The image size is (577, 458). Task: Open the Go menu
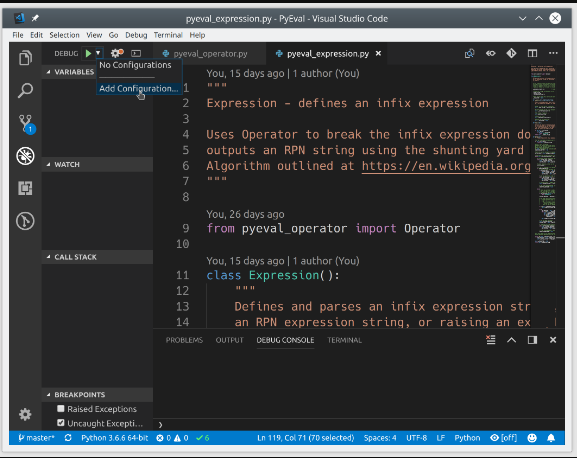(113, 35)
